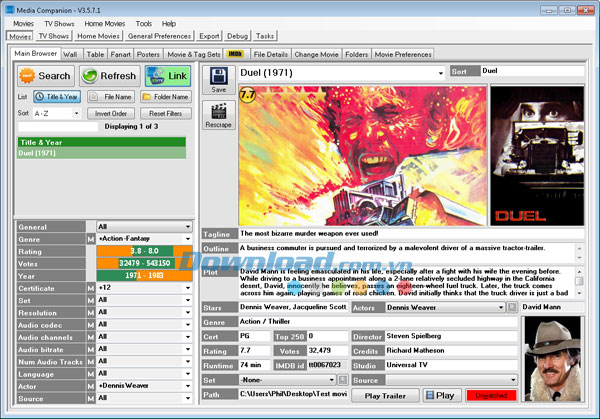The width and height of the screenshot is (600, 419).
Task: Toggle the M button beside Genre filter
Action: (x=91, y=239)
